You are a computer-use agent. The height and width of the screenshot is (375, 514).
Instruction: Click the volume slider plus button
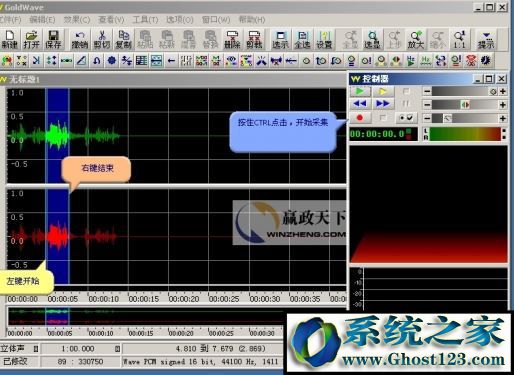(x=503, y=91)
